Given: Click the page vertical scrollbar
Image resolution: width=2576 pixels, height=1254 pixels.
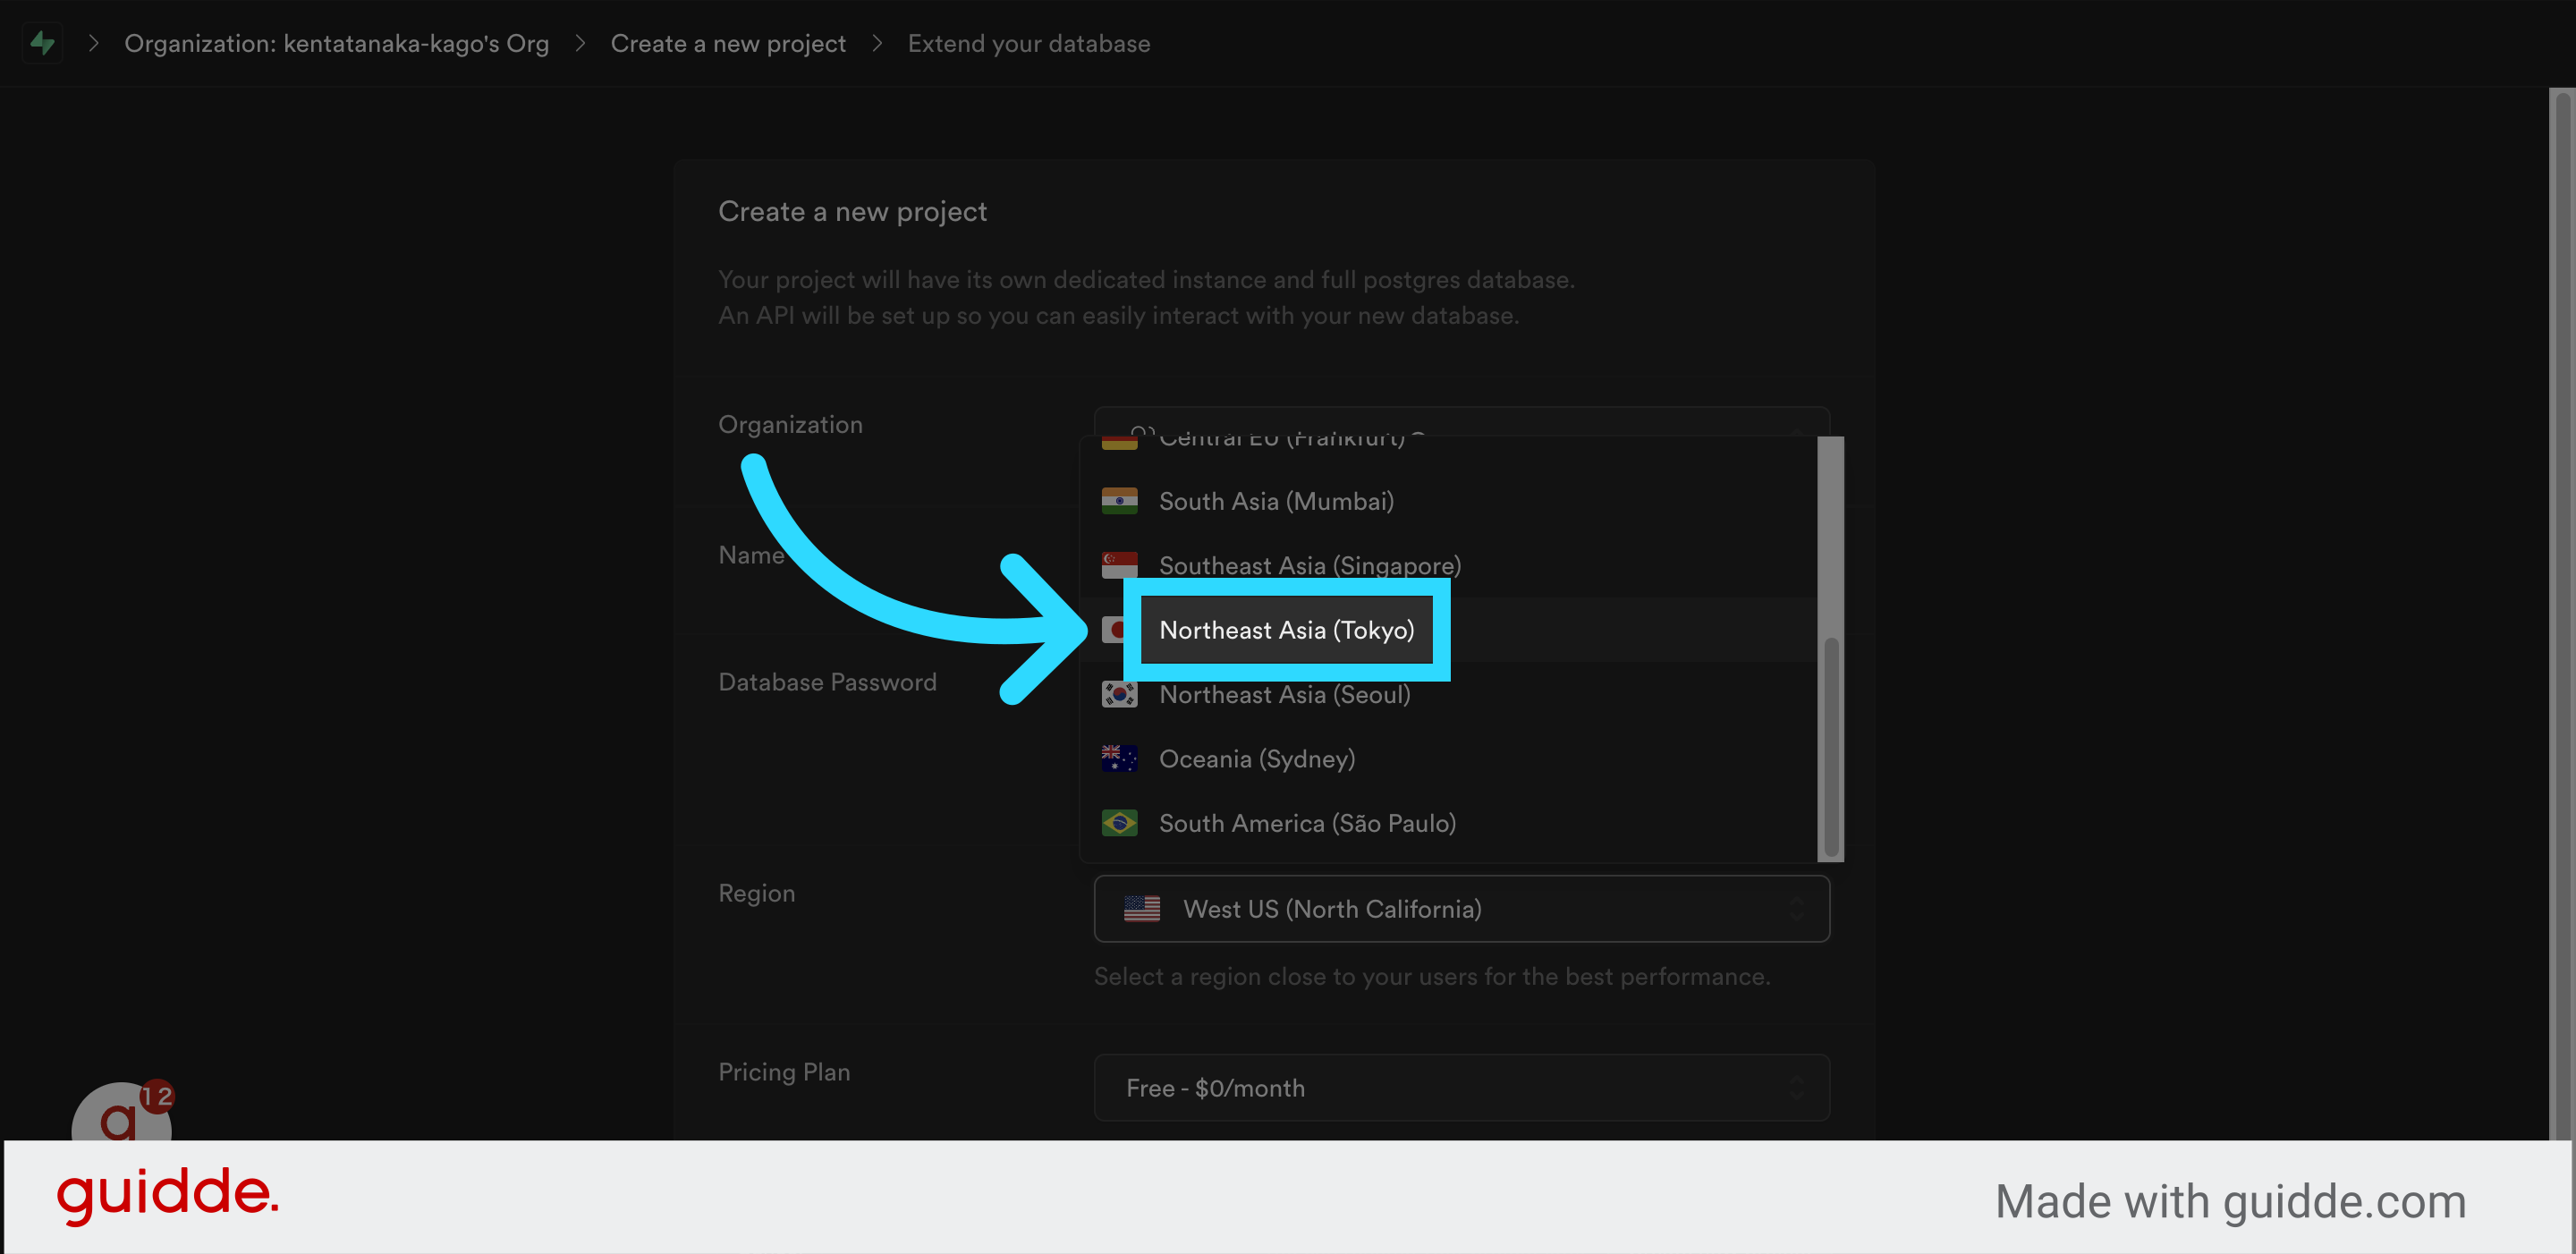Looking at the screenshot, I should tap(2562, 614).
